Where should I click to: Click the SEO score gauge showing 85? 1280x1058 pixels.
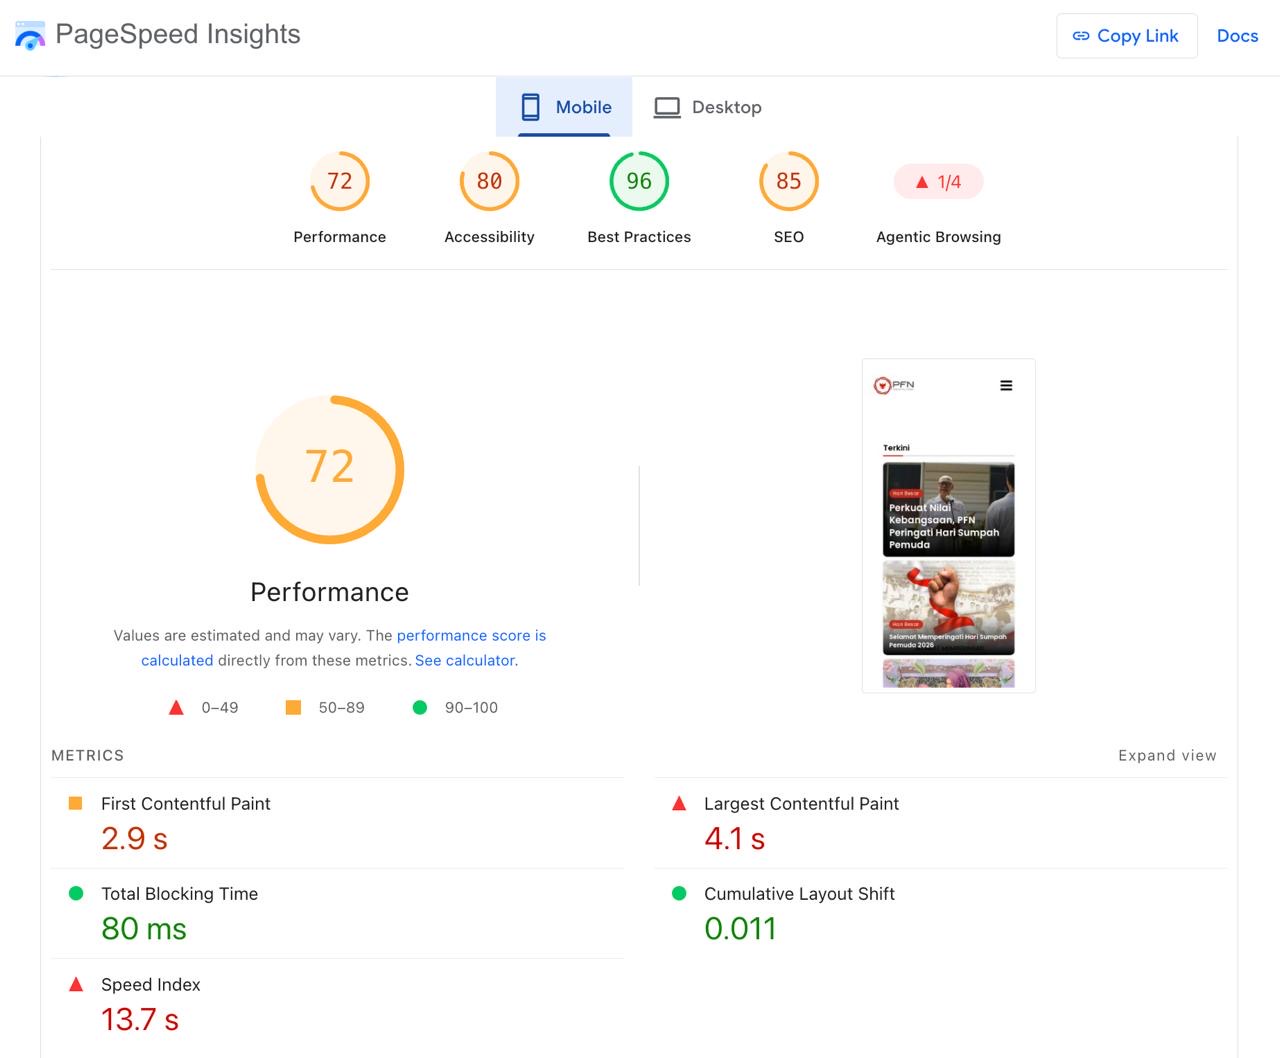789,181
